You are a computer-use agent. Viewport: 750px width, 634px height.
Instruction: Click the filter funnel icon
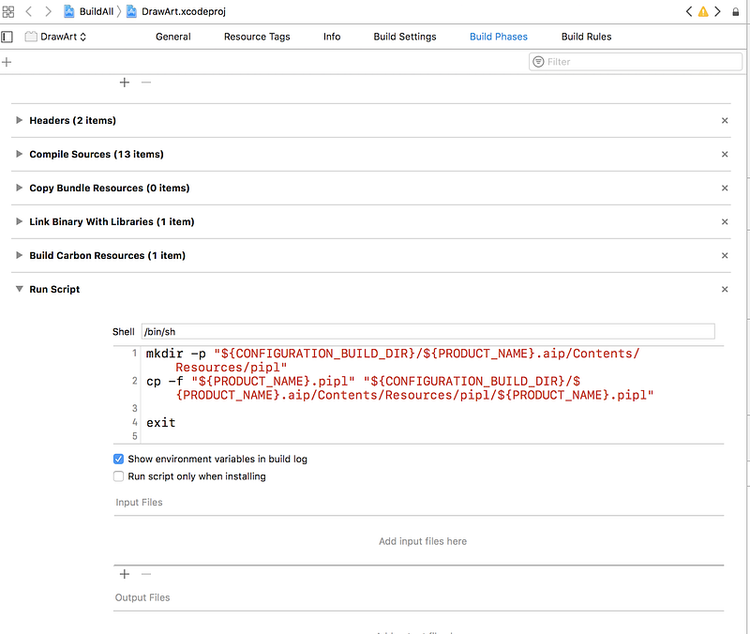point(538,62)
